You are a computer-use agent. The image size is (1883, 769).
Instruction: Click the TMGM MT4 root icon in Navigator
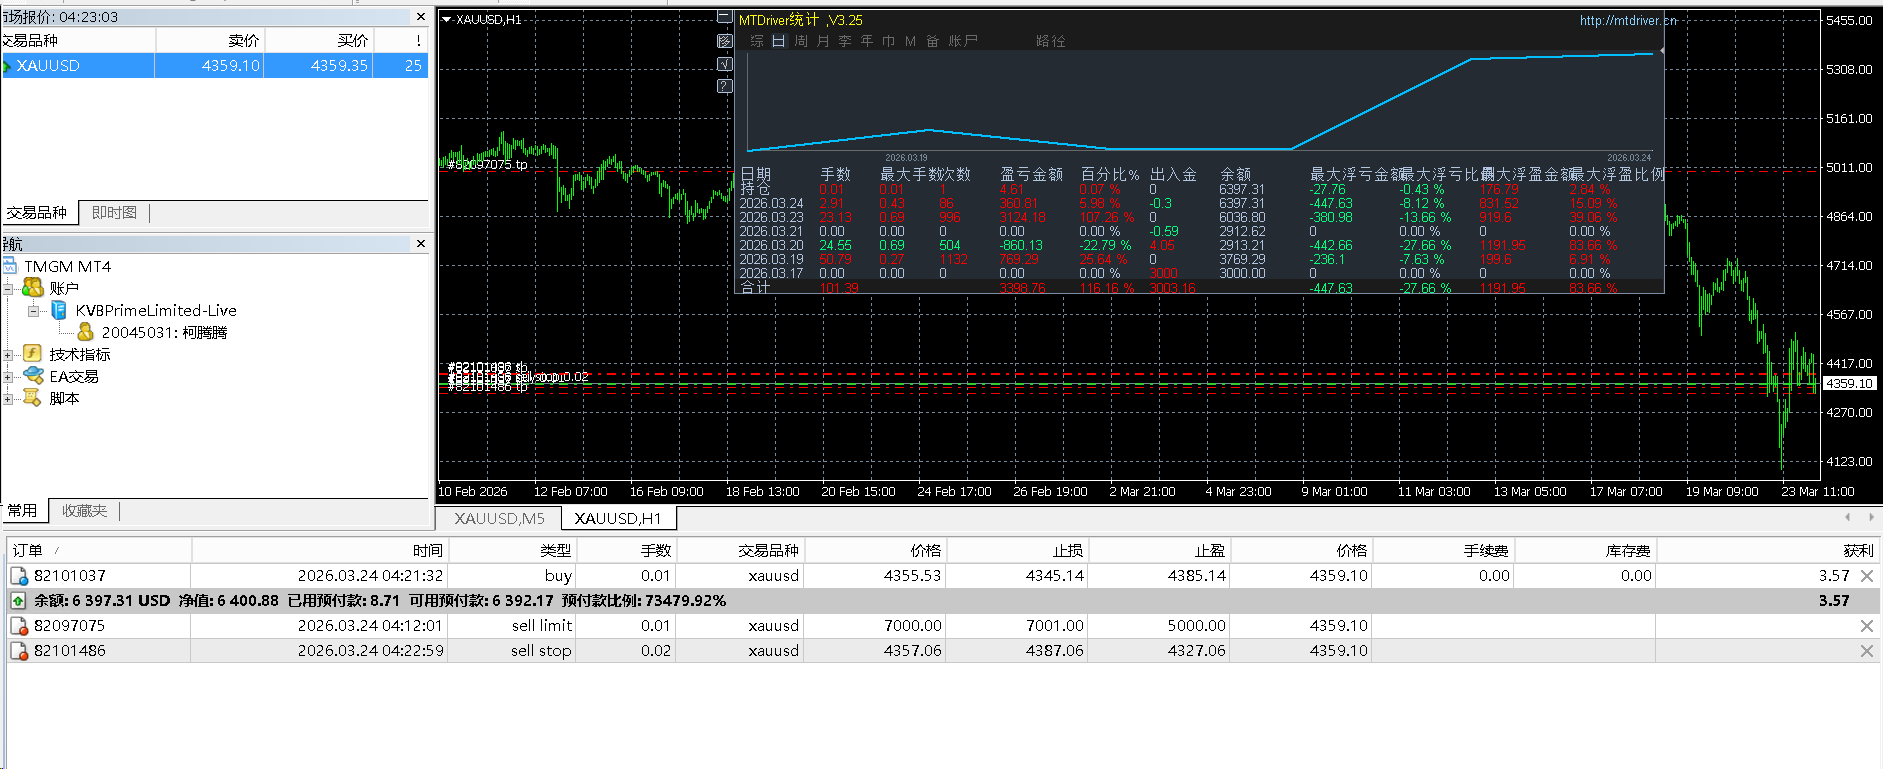[x=10, y=266]
